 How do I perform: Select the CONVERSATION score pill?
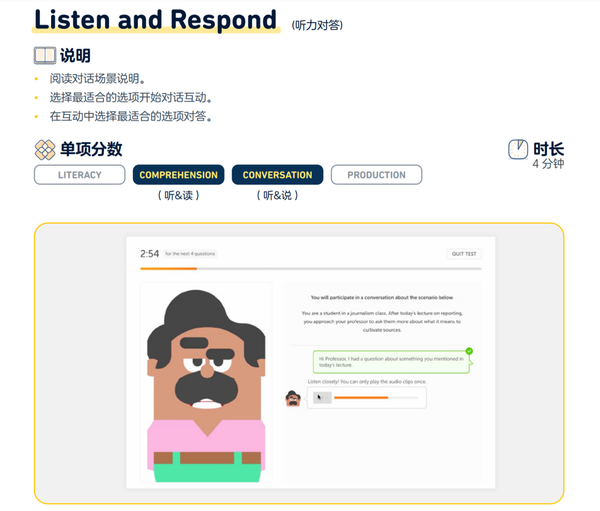(x=277, y=175)
